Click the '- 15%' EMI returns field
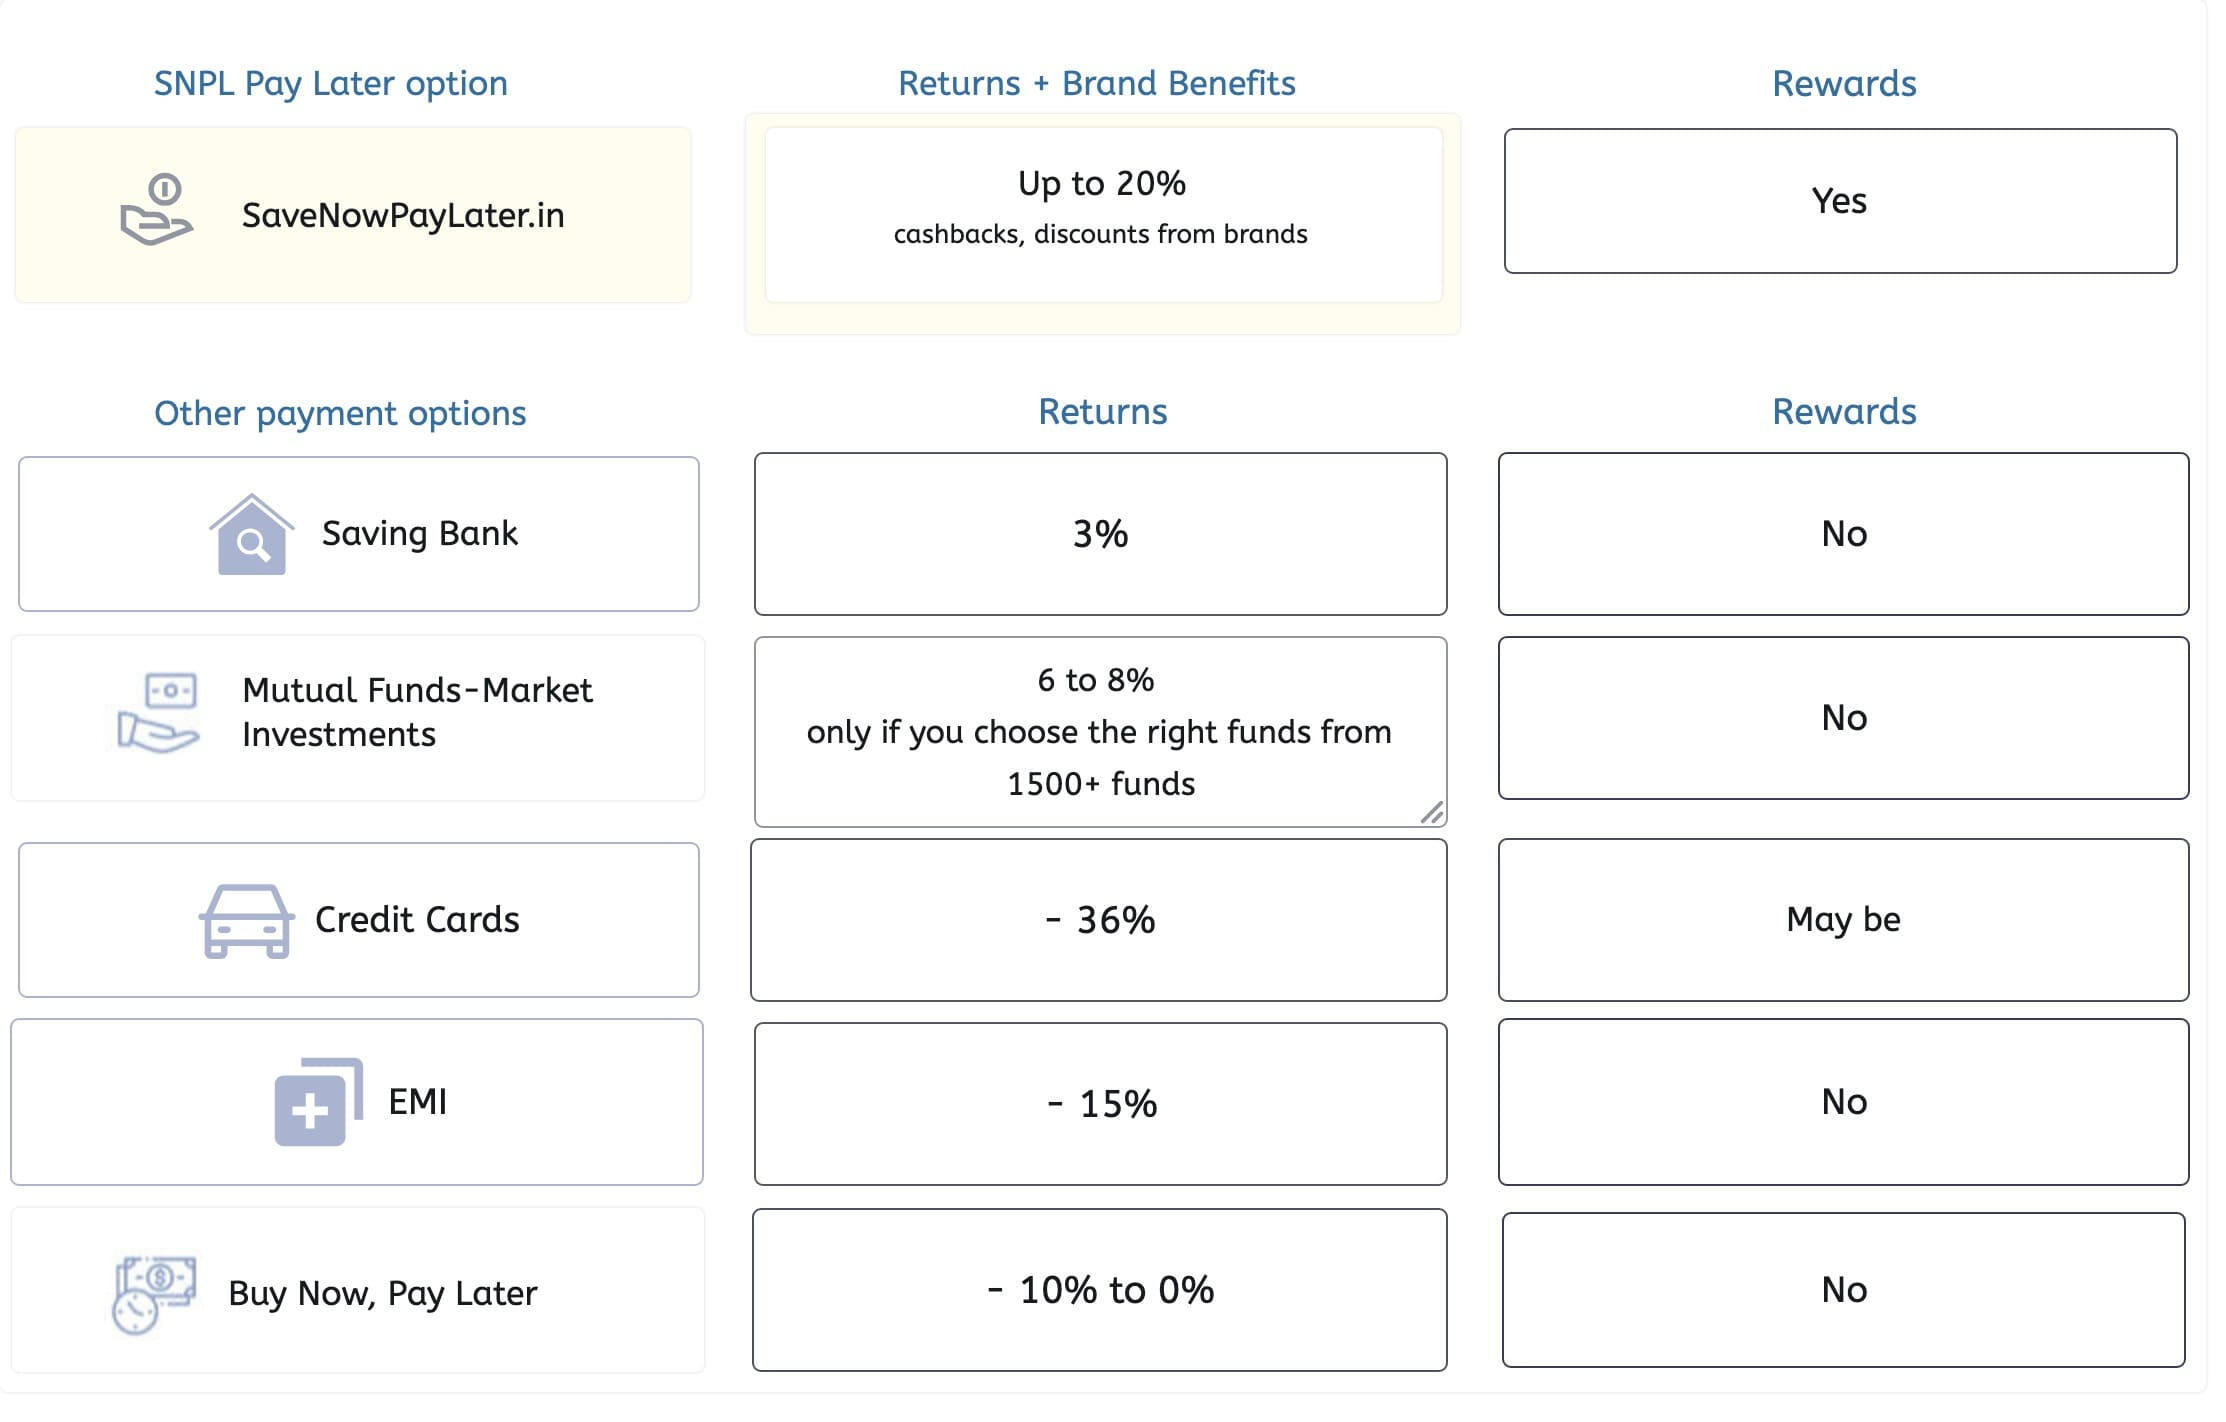The height and width of the screenshot is (1422, 2226). tap(1100, 1104)
